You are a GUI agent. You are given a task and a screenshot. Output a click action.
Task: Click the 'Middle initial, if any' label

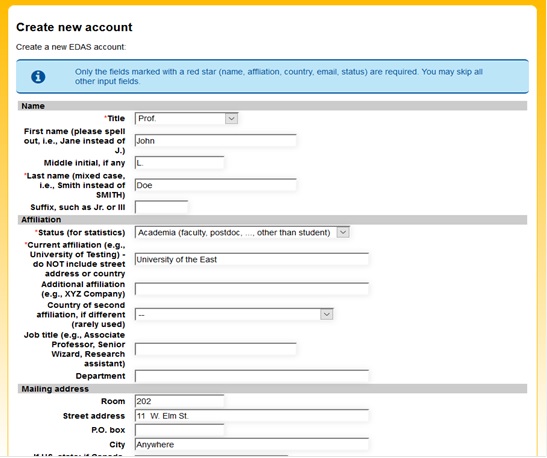pos(84,163)
